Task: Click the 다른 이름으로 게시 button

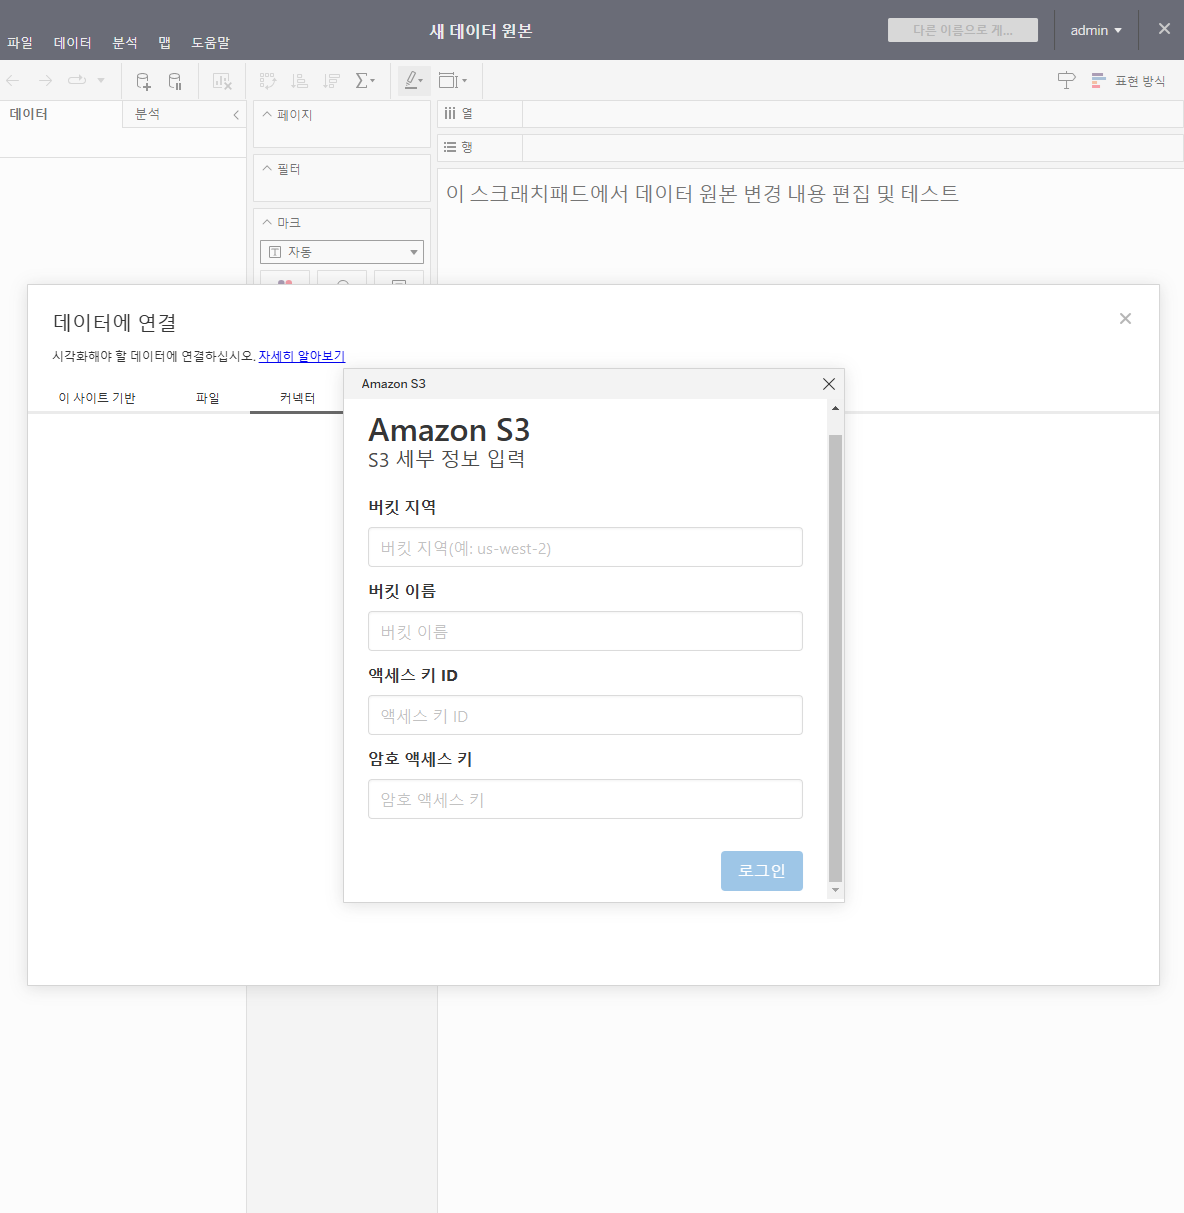Action: [x=963, y=30]
